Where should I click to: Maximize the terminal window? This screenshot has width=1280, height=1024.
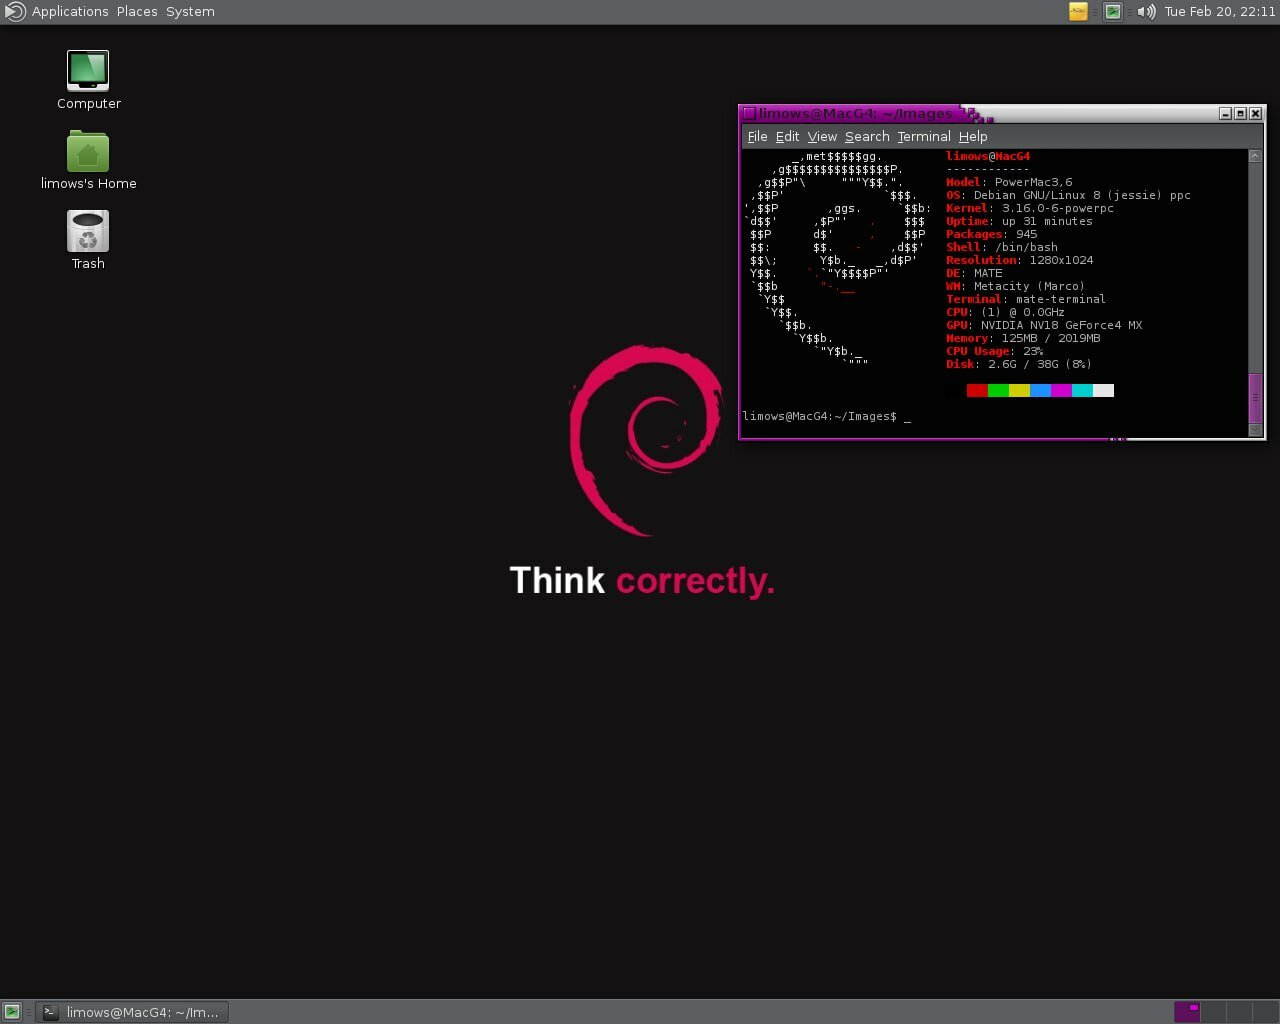pos(1240,114)
